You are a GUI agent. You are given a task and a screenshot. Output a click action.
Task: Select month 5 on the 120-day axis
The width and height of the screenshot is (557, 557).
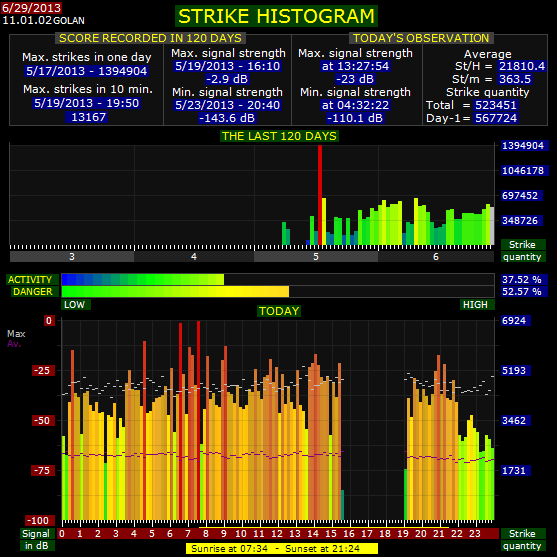coord(316,256)
